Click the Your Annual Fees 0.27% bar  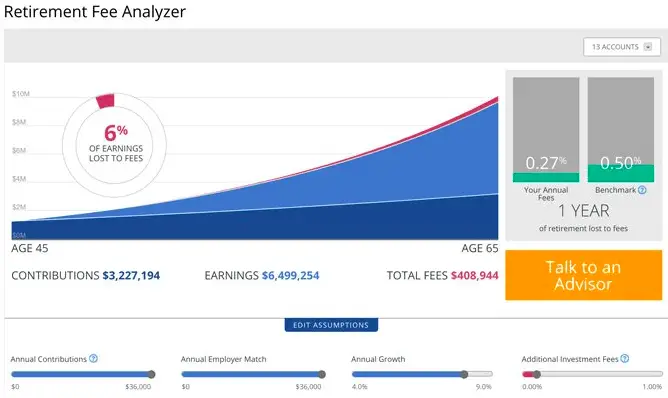546,130
